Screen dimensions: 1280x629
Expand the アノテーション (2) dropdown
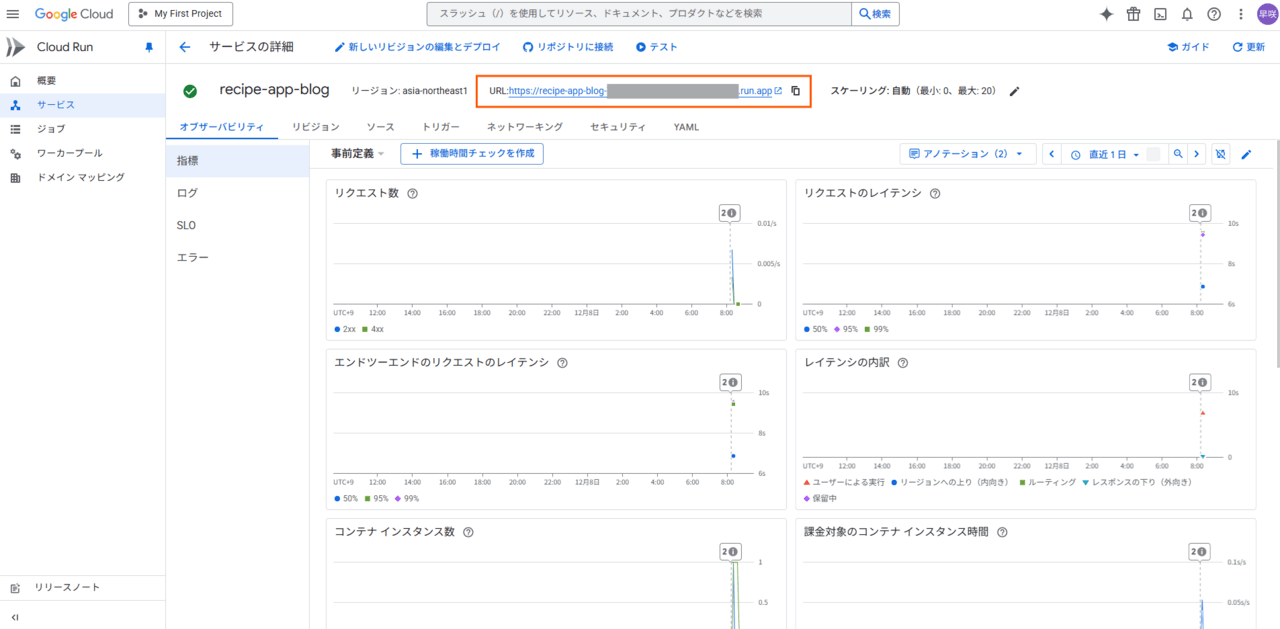[967, 154]
